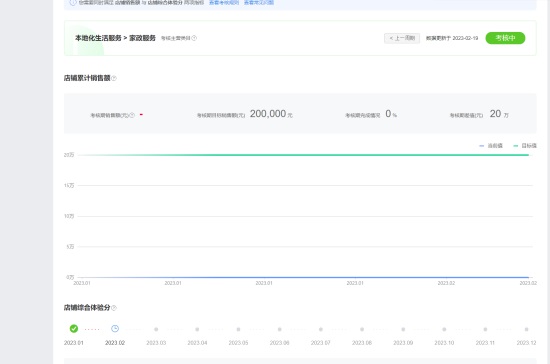550x364 pixels.
Task: Select the 2023.06 timeline dot
Action: [x=280, y=329]
